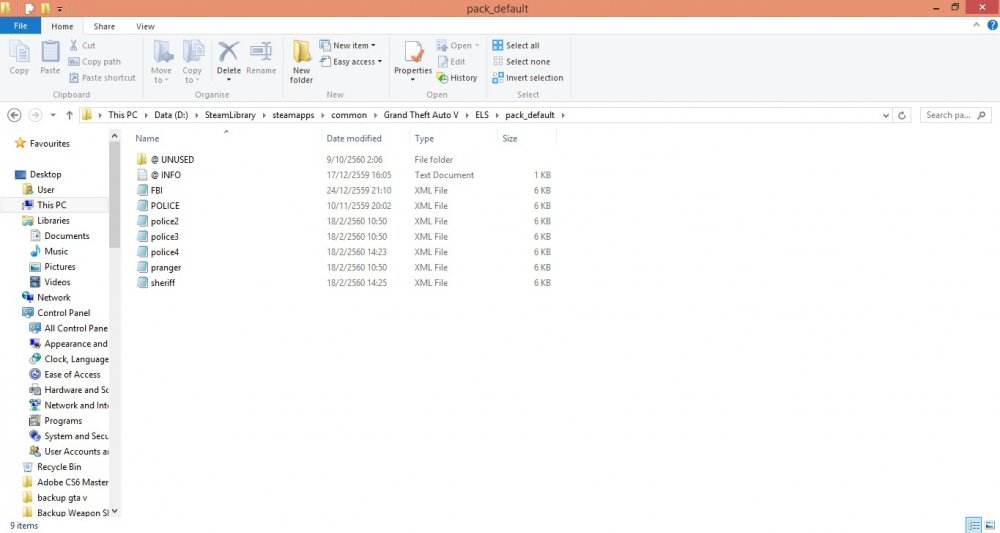Open the address bar history dropdown
This screenshot has height=533, width=1000.
click(x=886, y=115)
